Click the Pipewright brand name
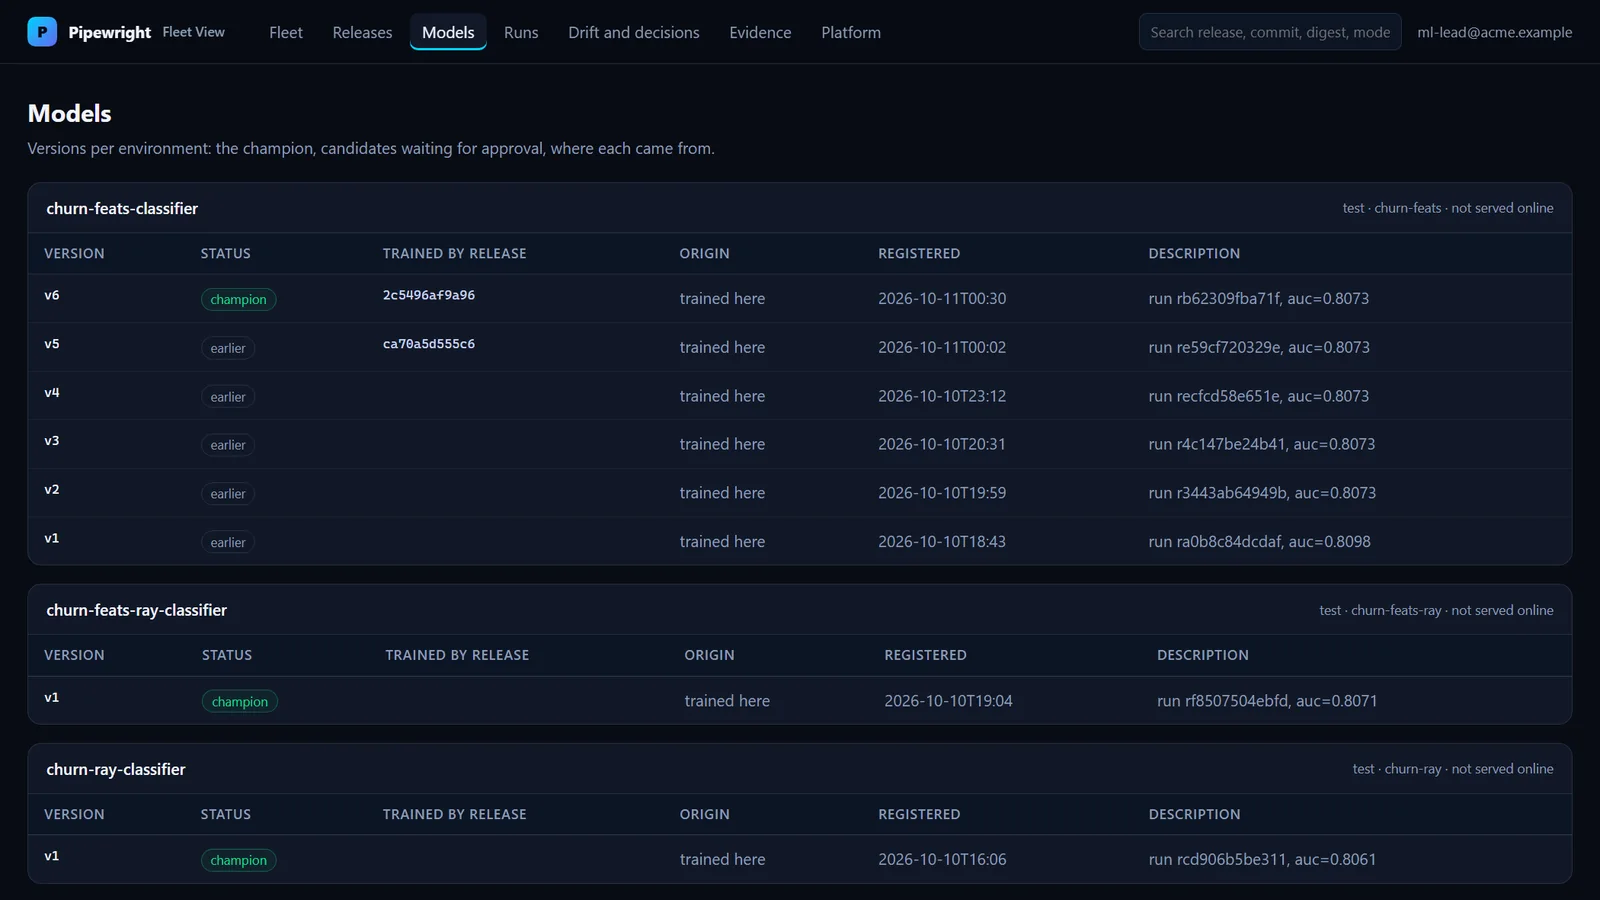1600x900 pixels. click(110, 32)
